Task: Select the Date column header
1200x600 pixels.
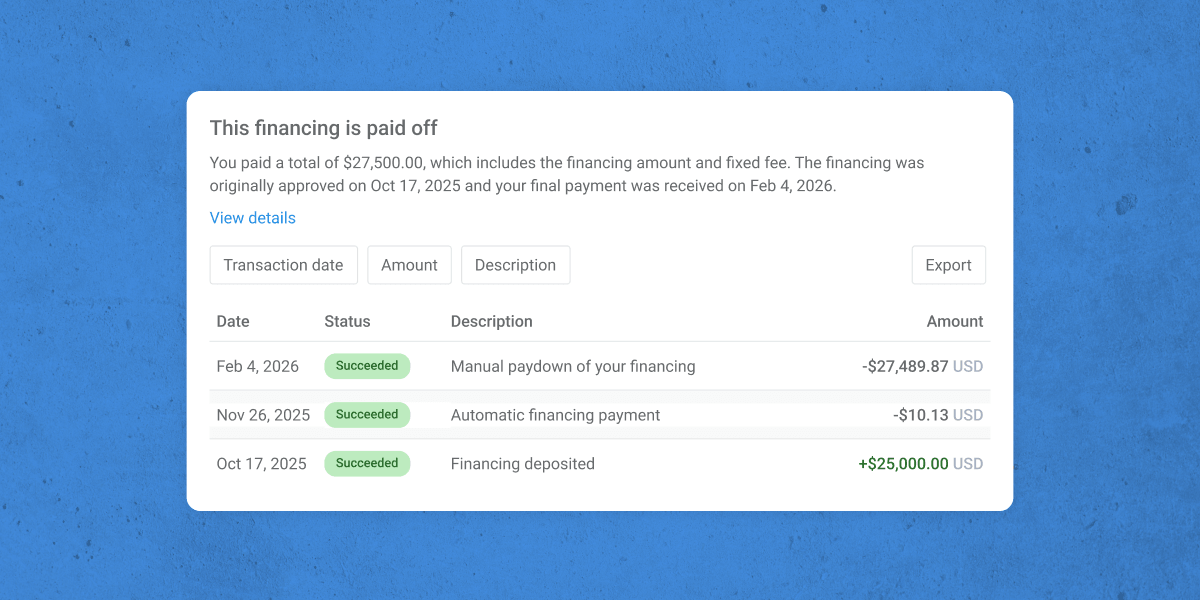Action: [233, 321]
